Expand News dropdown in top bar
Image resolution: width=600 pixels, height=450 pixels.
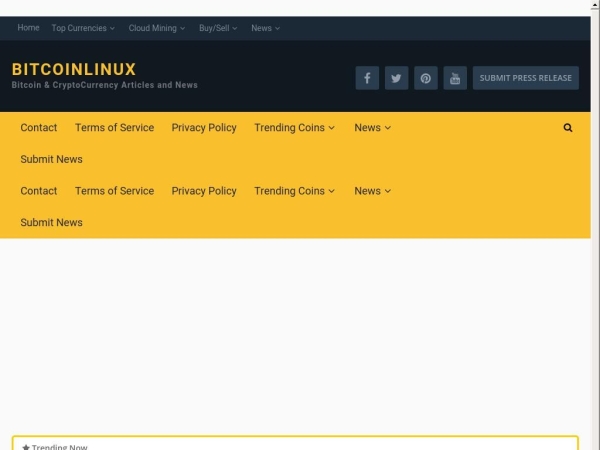click(266, 28)
